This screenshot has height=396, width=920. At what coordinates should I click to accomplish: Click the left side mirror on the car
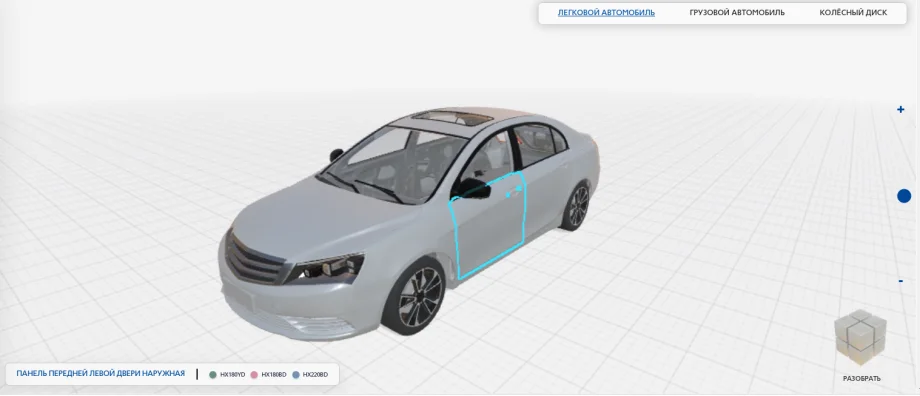[471, 188]
